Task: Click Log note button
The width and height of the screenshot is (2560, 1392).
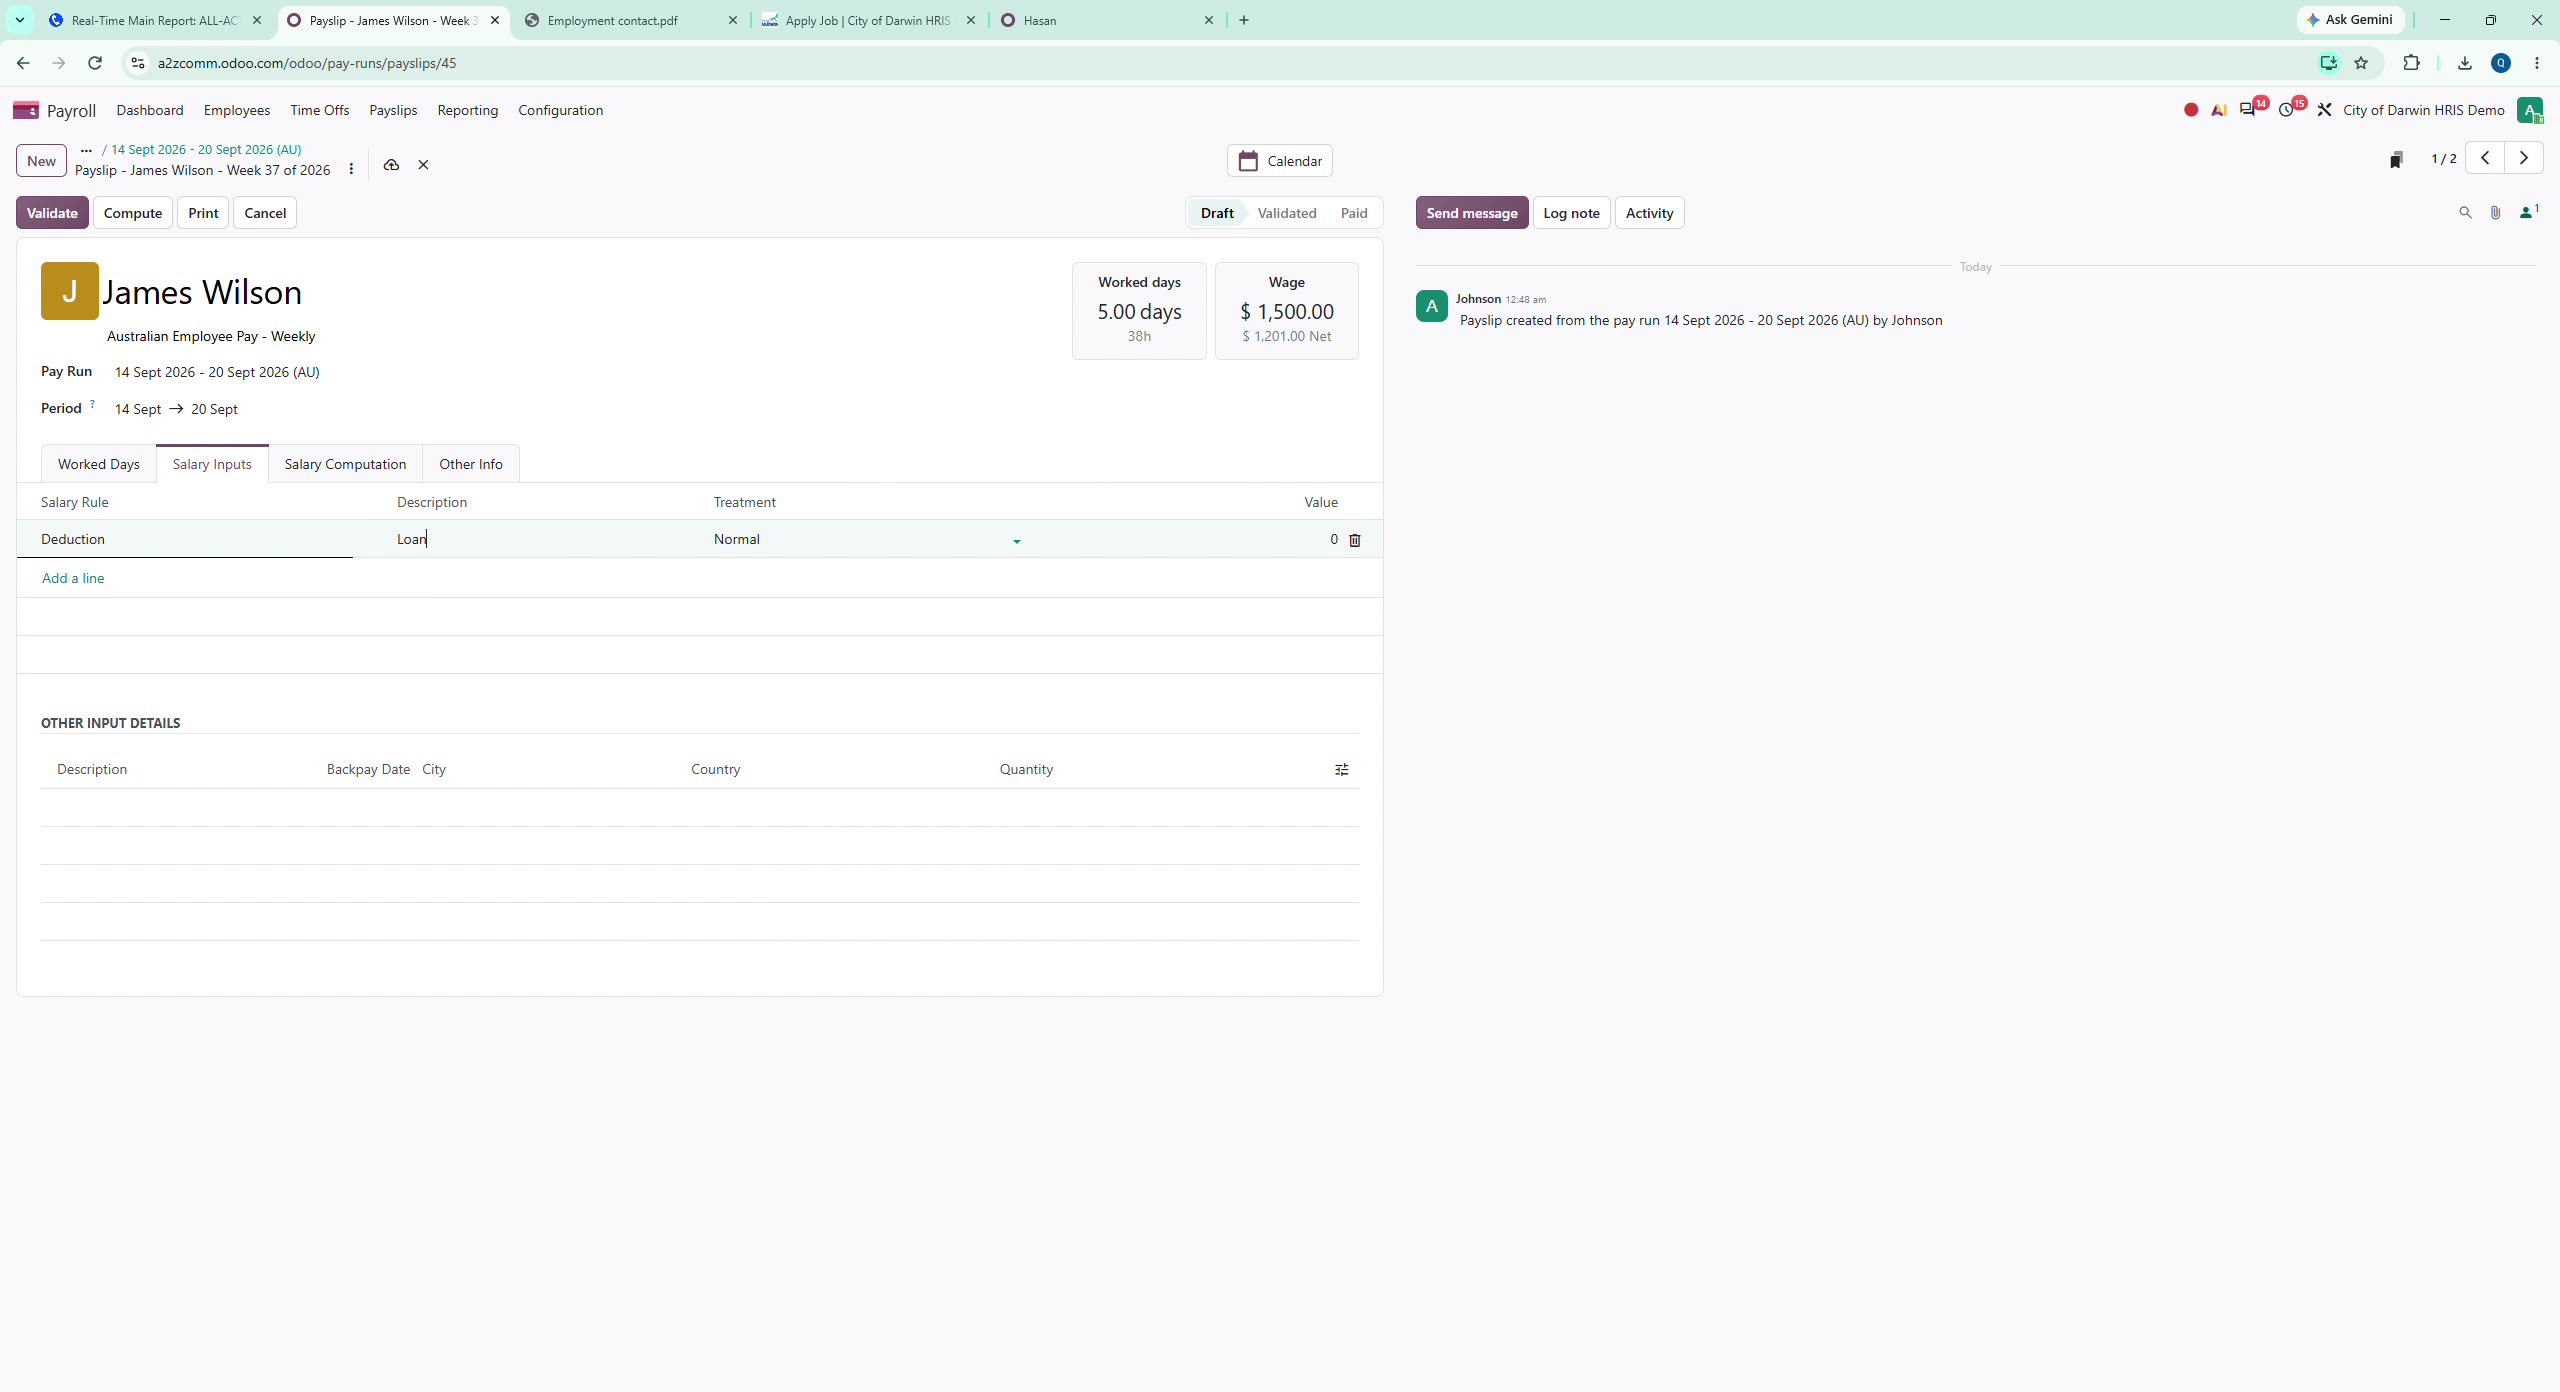Action: (1571, 213)
